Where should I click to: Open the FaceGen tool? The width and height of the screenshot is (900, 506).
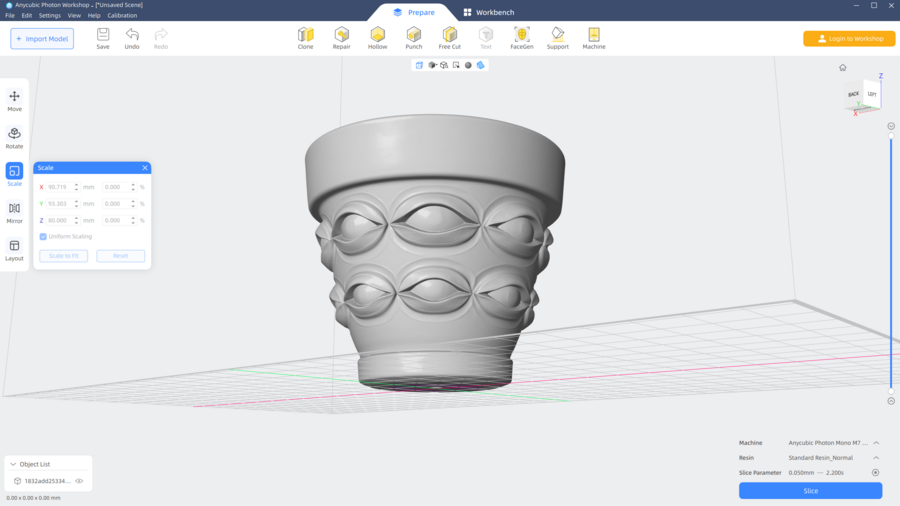pos(521,38)
